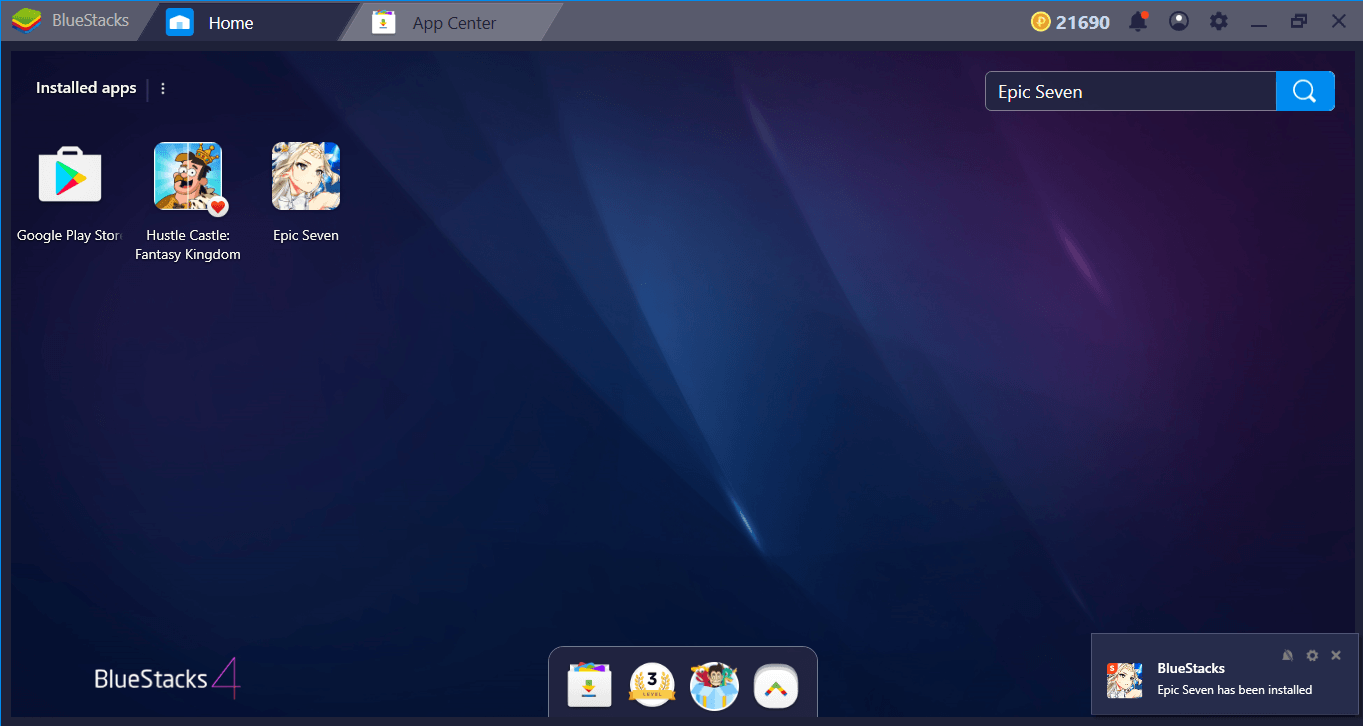
Task: Open the coin balance 21690
Action: [x=1070, y=21]
